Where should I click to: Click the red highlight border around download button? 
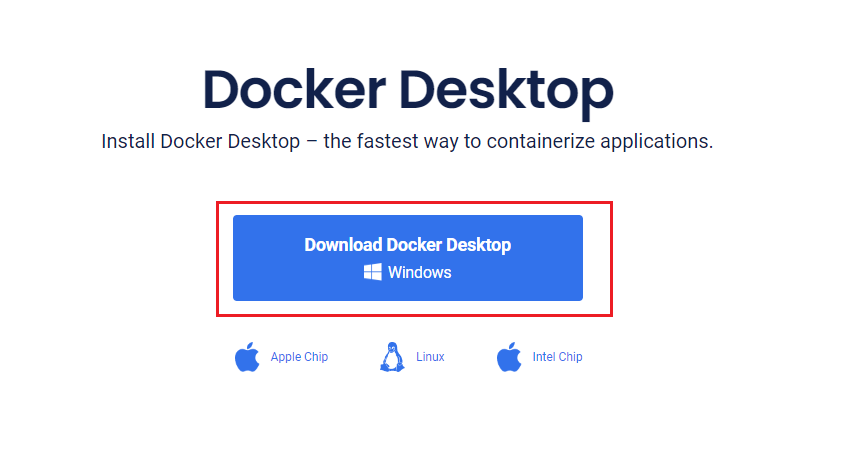pos(414,203)
